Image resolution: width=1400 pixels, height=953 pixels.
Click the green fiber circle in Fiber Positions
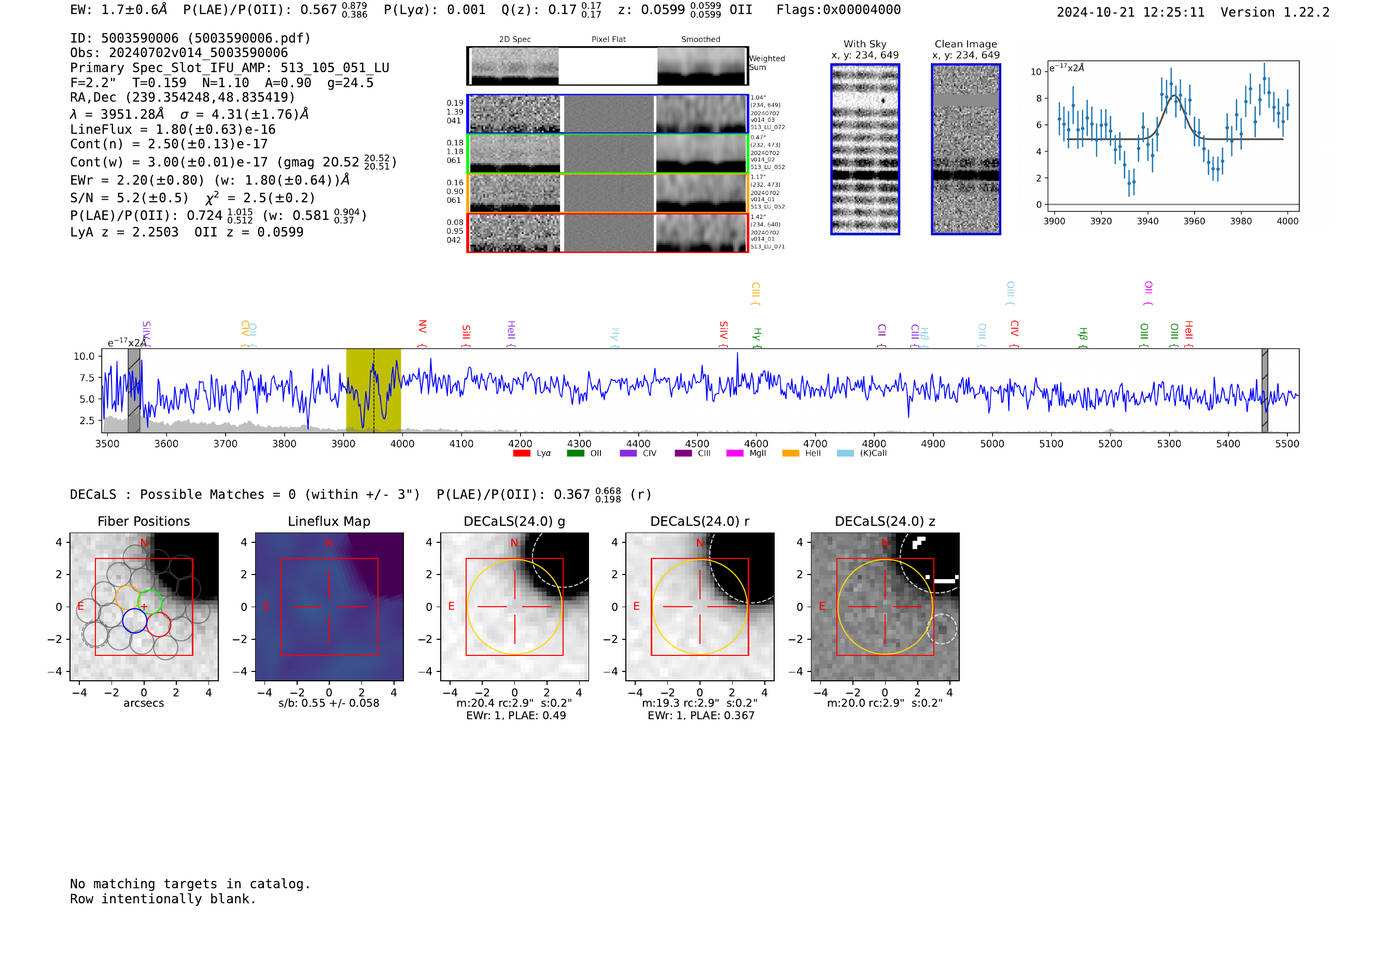[150, 602]
